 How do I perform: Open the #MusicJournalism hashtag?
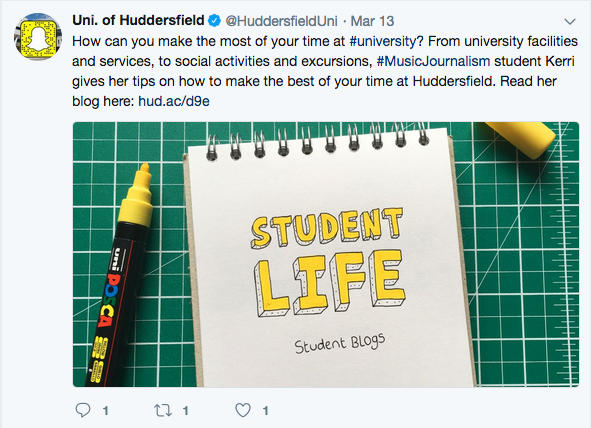tap(433, 61)
